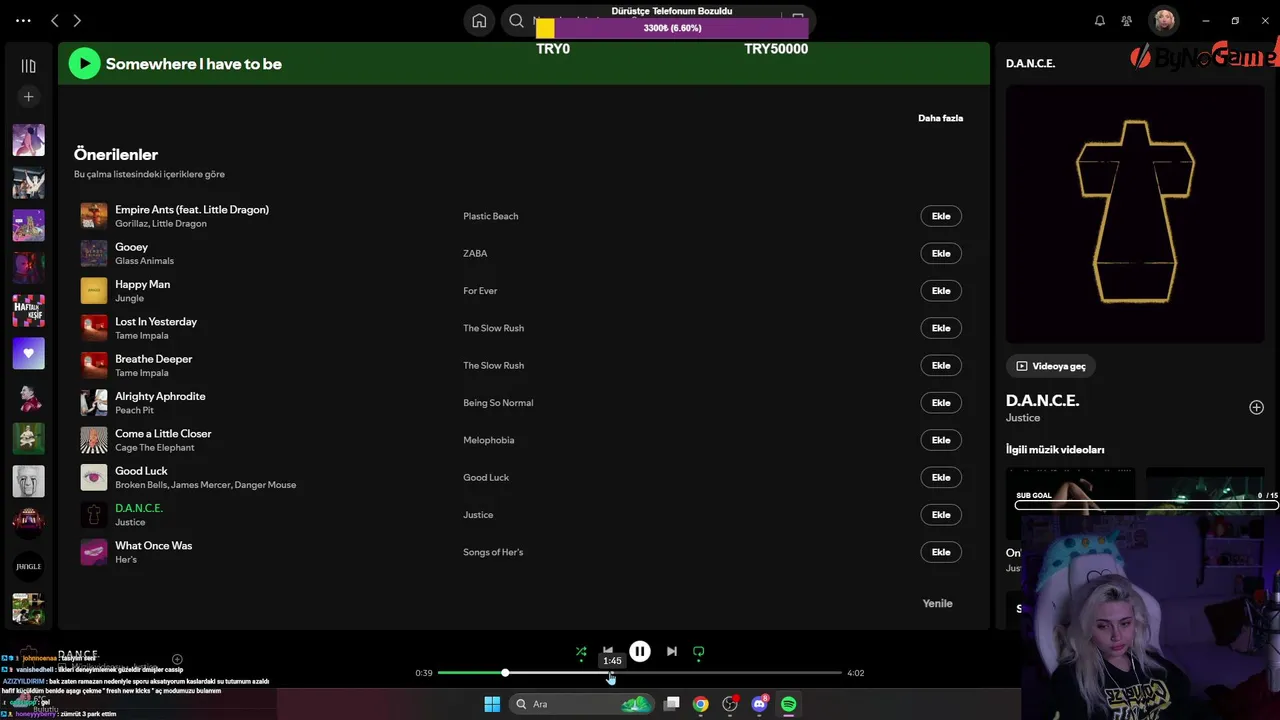Add D.A.N.C.E. to Liked Songs via plus icon

[1256, 407]
